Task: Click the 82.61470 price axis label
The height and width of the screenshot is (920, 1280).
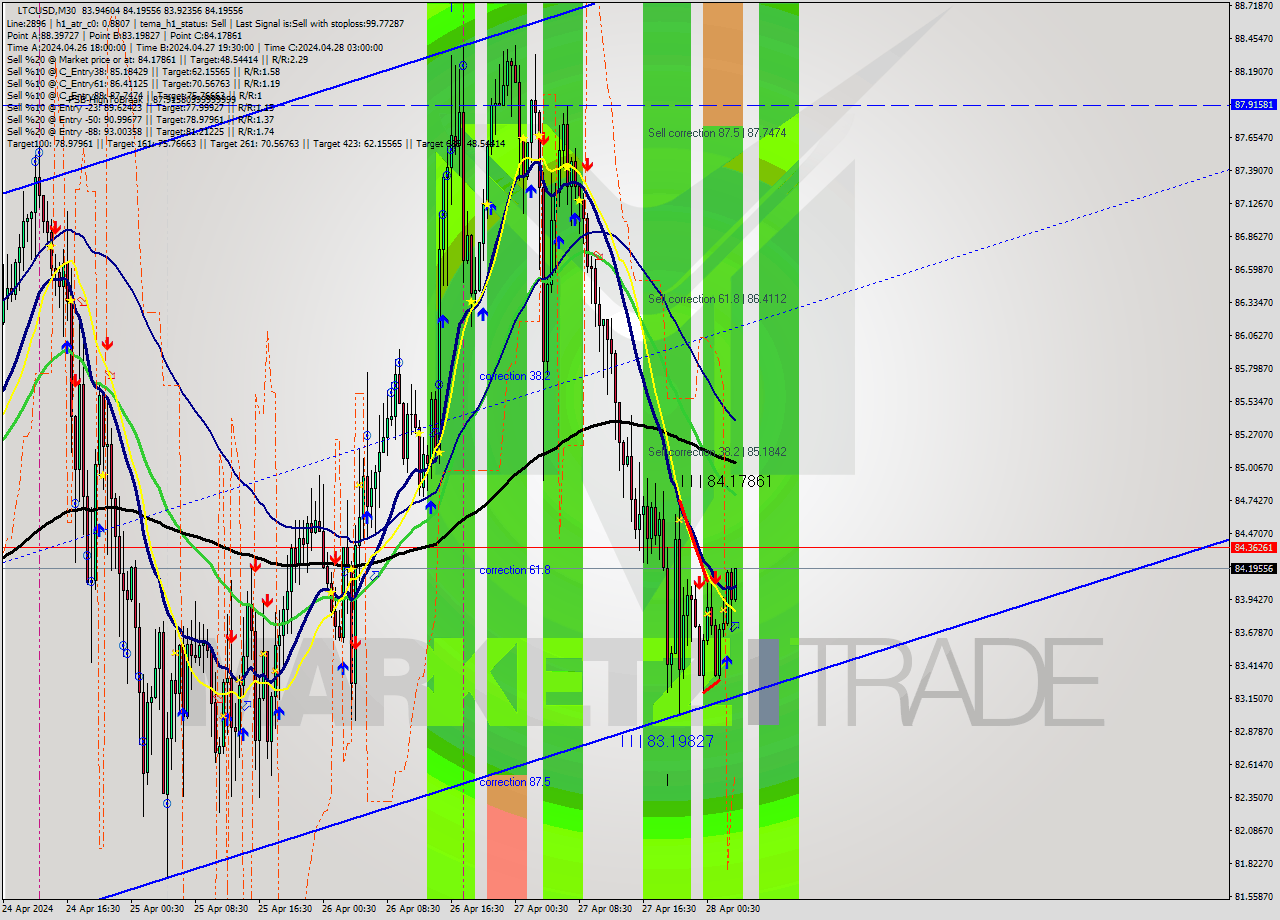Action: (x=1253, y=764)
